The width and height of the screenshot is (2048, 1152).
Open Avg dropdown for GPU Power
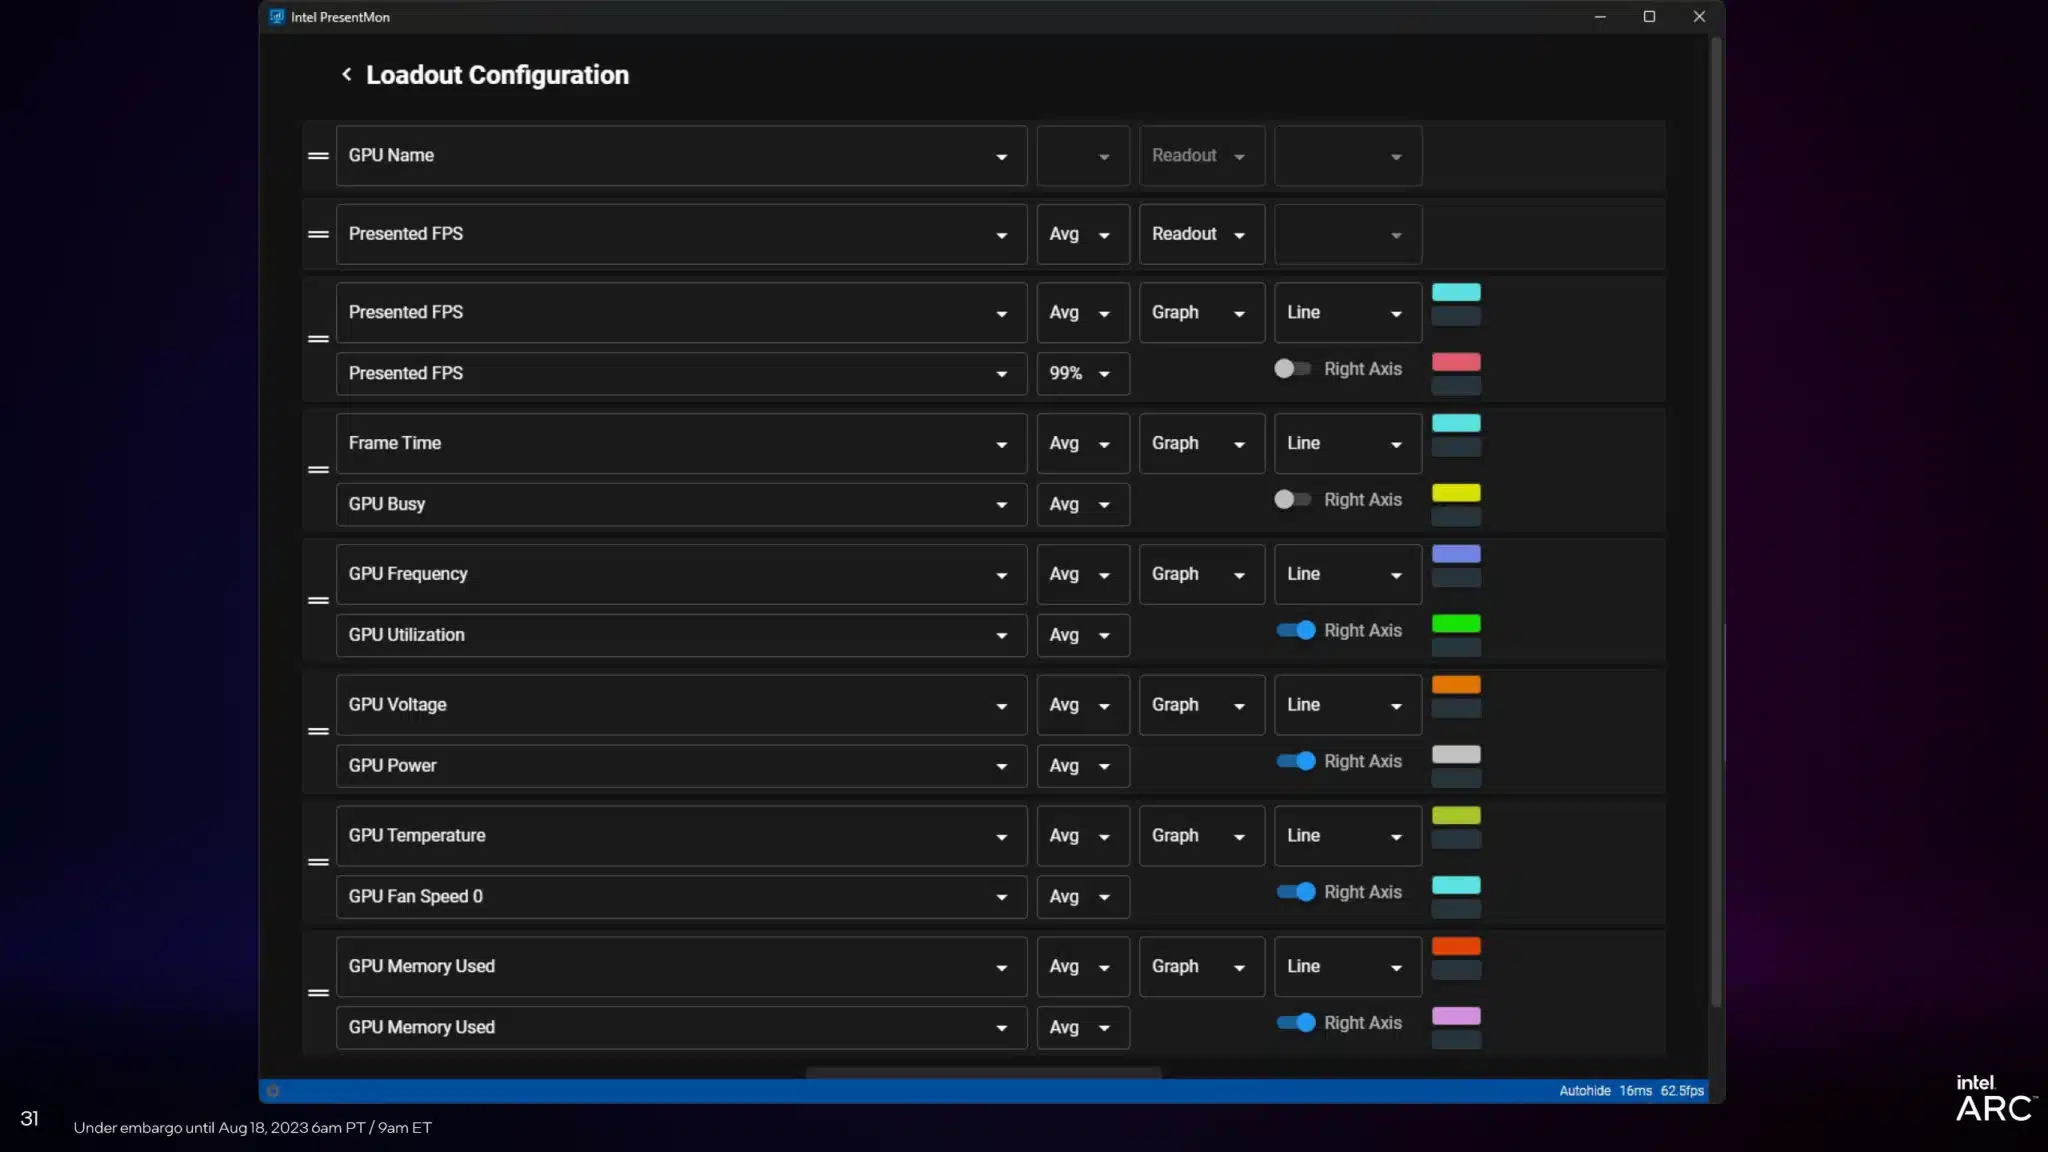(x=1083, y=766)
